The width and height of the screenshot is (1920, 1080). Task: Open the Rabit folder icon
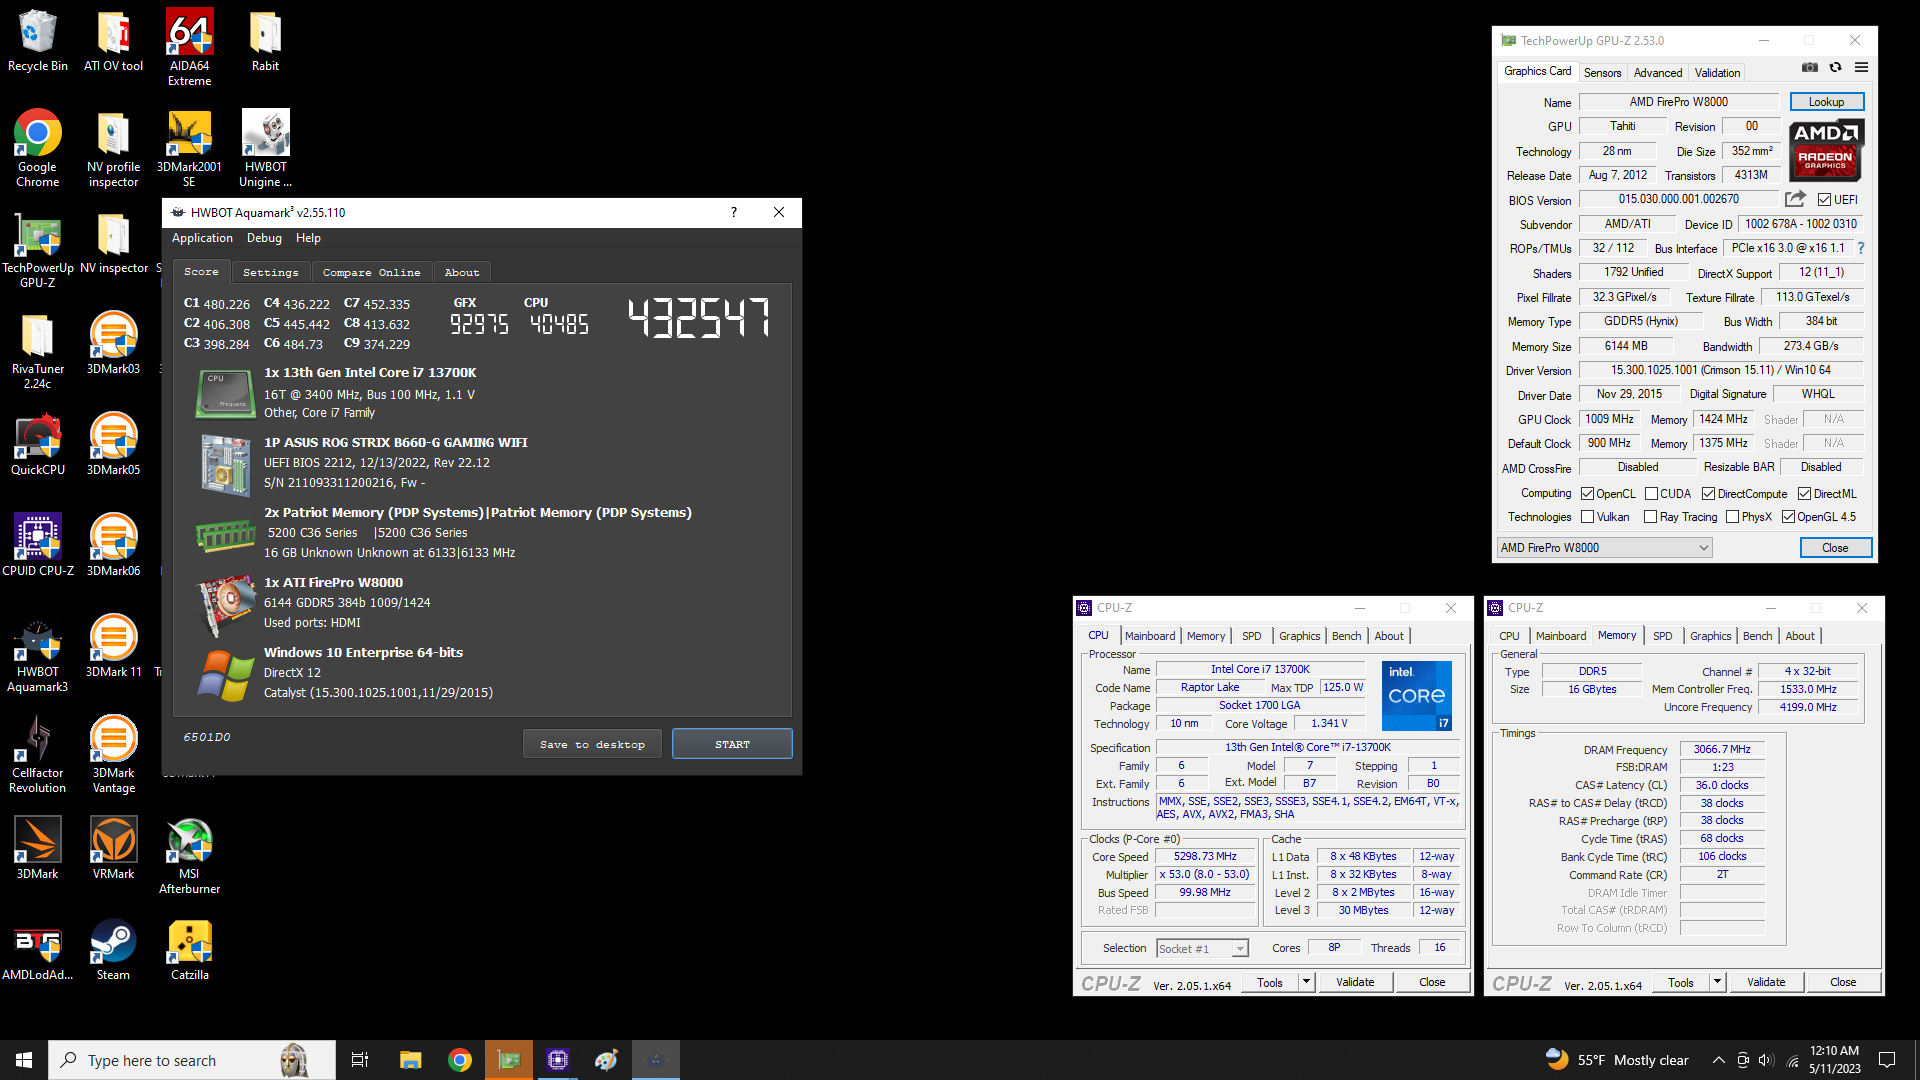[265, 40]
